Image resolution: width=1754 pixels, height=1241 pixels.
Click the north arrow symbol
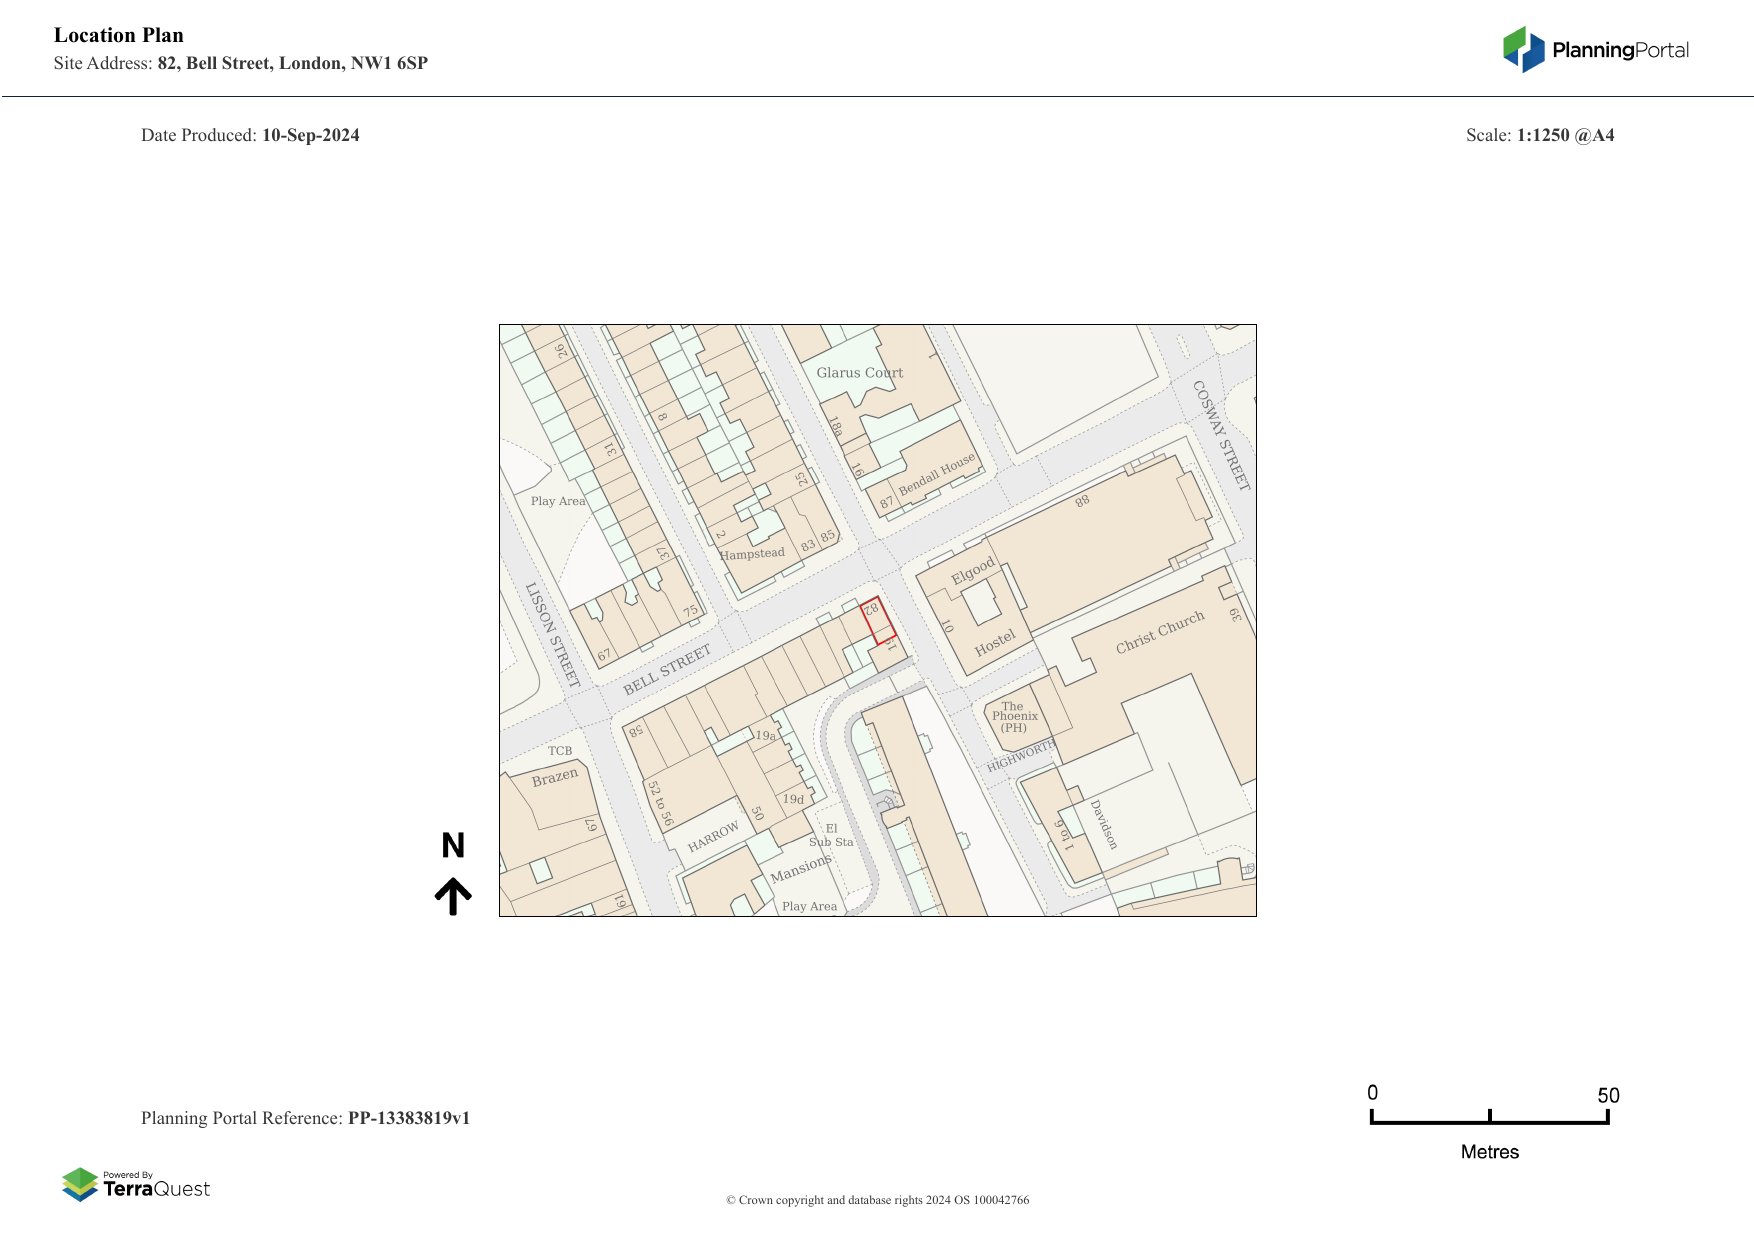click(x=453, y=896)
